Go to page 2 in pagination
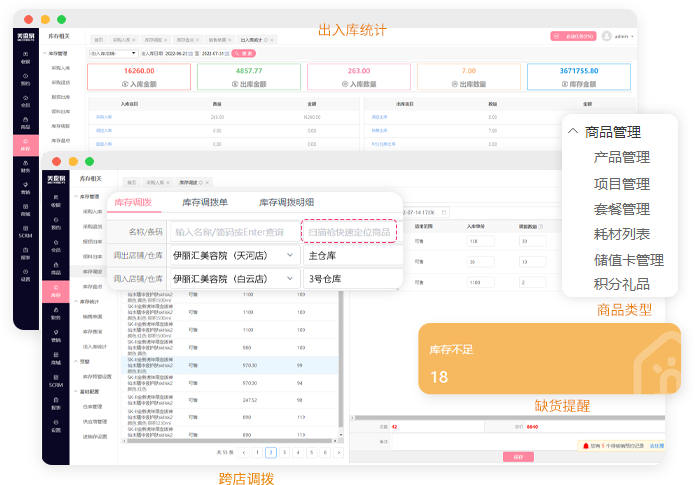This screenshot has width=695, height=485. [x=271, y=452]
